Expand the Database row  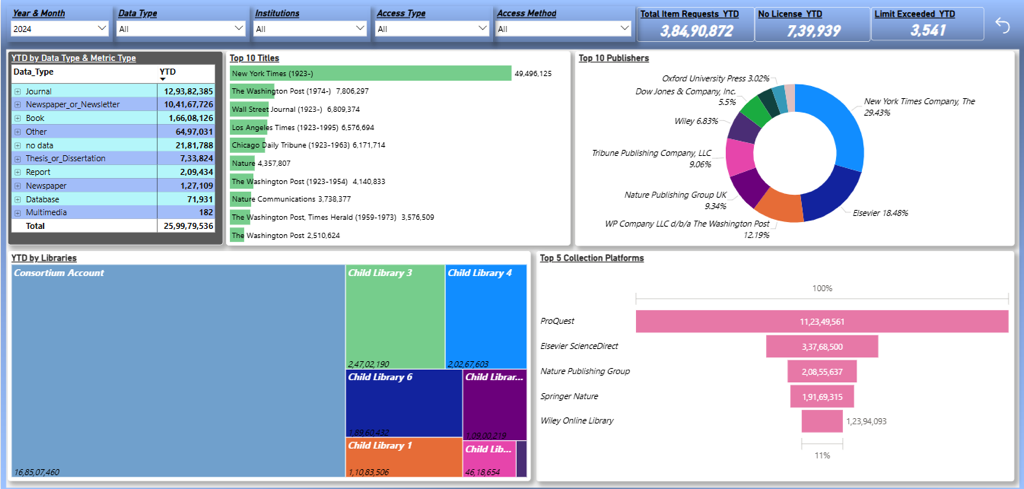(18, 199)
